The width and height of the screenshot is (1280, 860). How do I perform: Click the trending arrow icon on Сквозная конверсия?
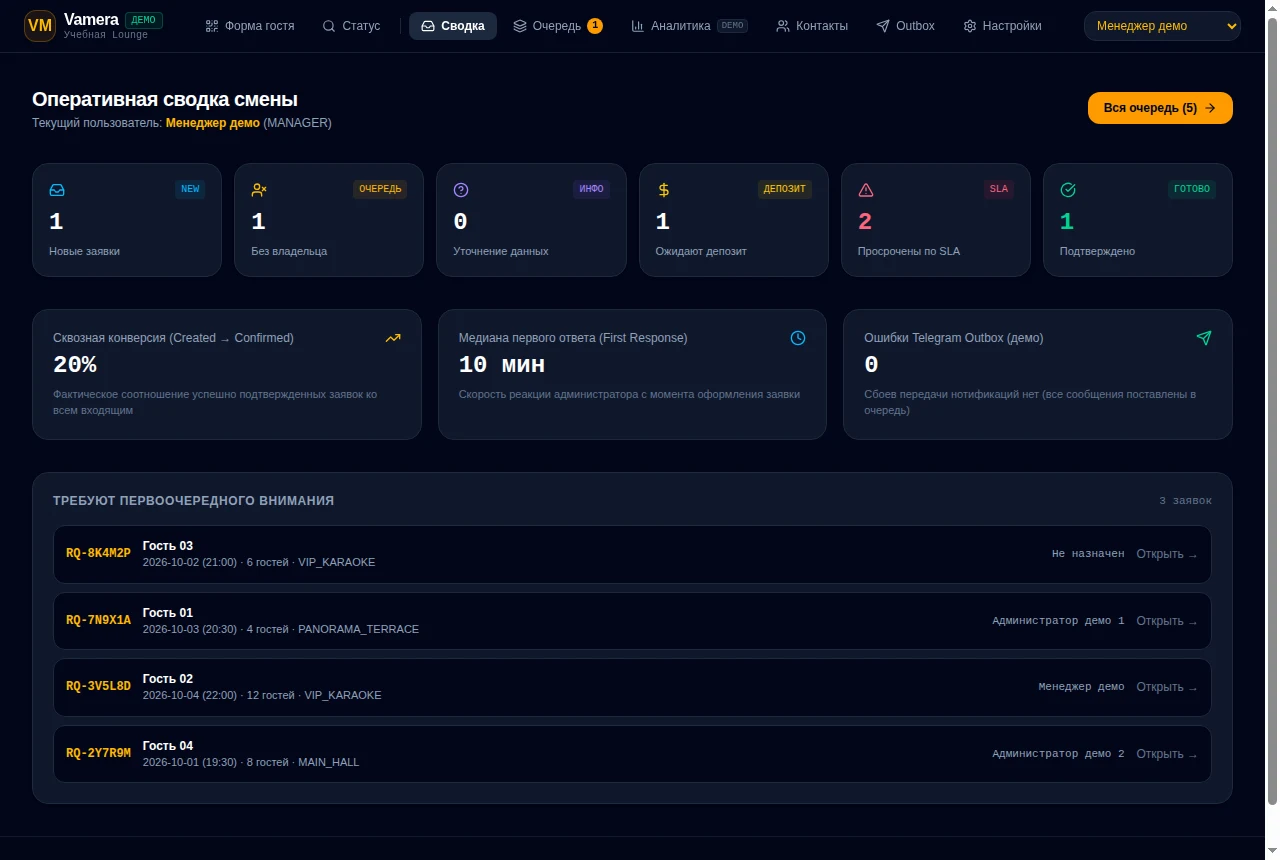point(393,338)
